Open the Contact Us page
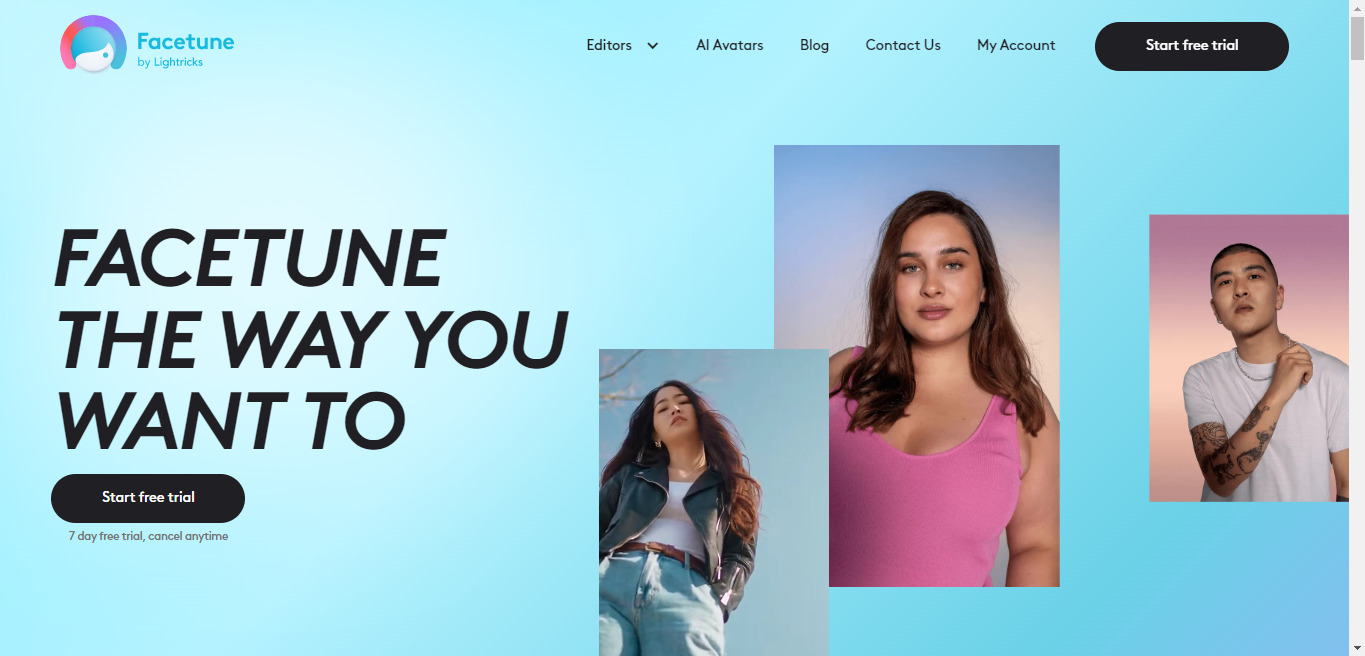The height and width of the screenshot is (656, 1365). tap(903, 45)
